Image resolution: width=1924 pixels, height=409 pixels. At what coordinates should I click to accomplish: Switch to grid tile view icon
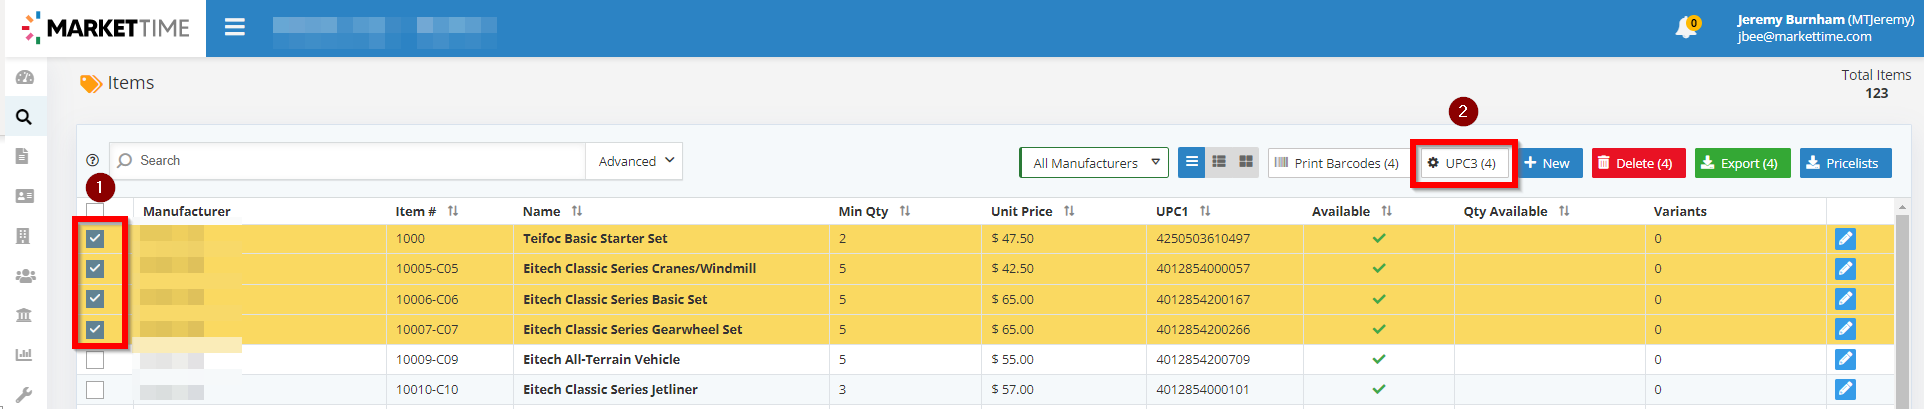coord(1245,162)
